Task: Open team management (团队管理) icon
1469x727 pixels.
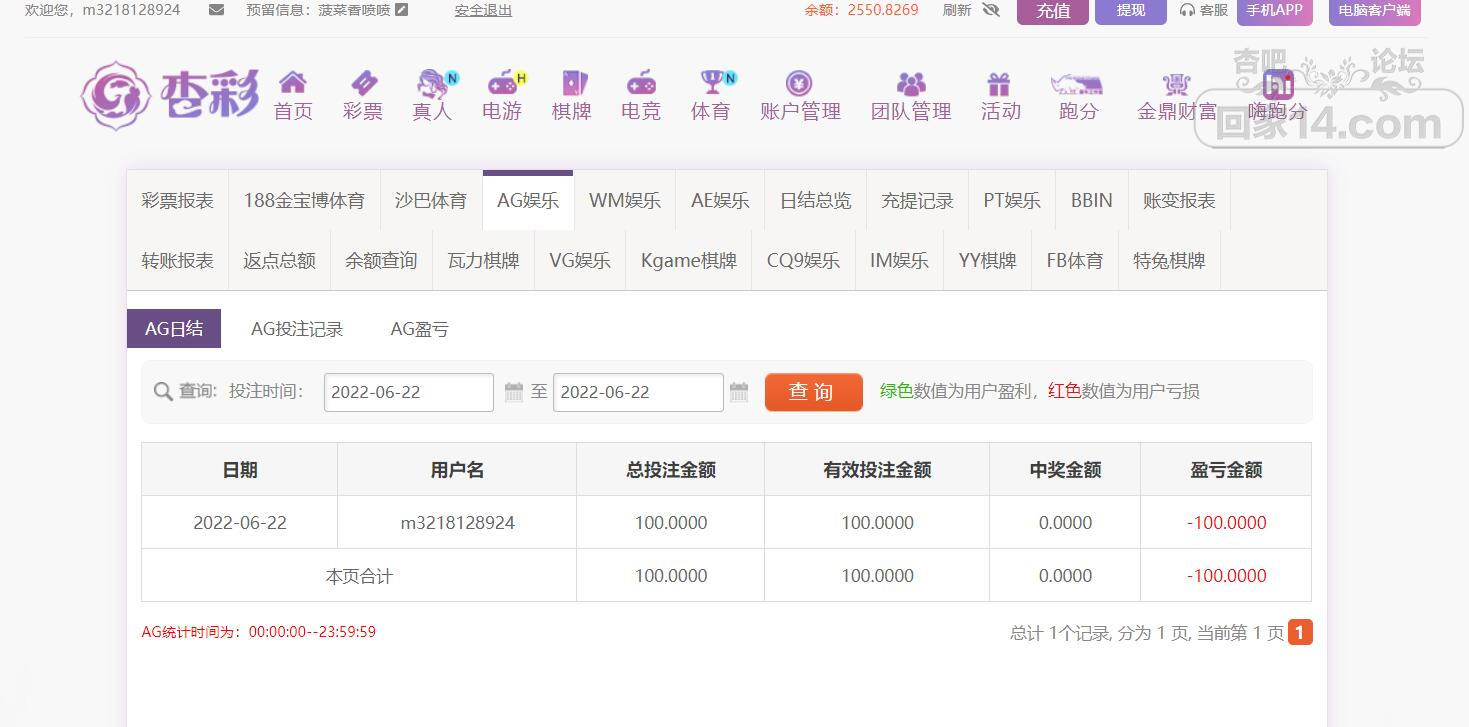Action: 911,83
